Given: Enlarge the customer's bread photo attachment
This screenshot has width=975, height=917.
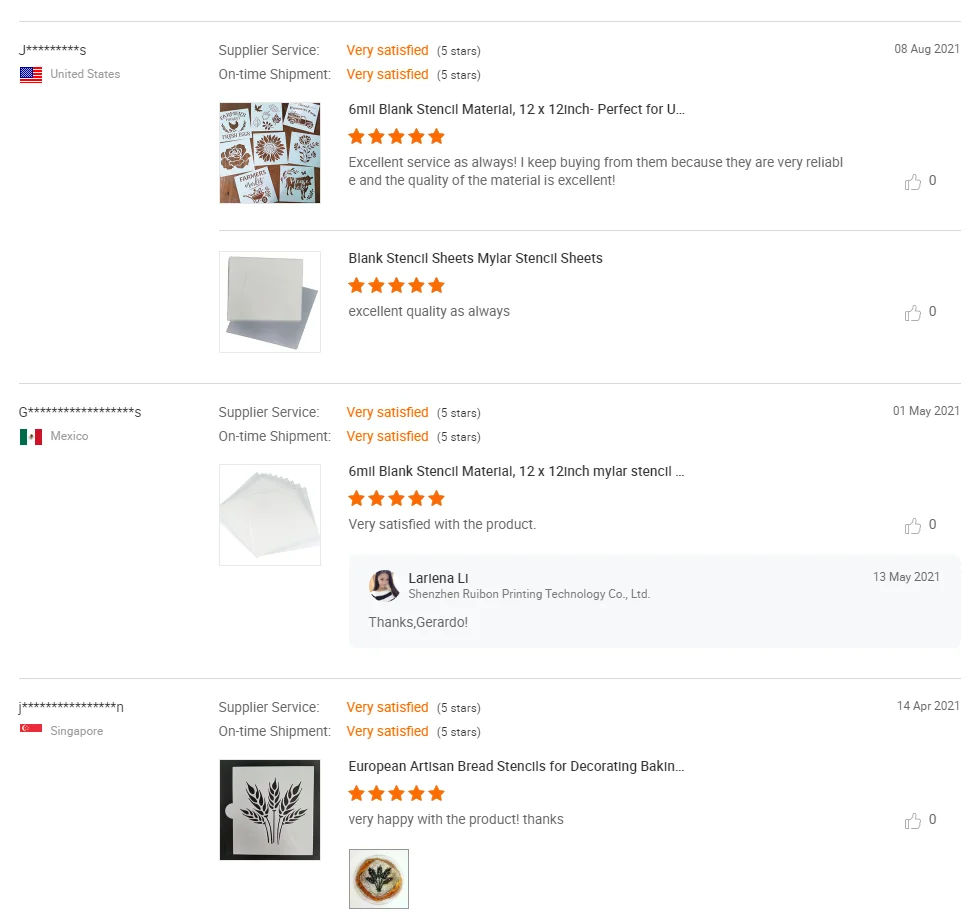Looking at the screenshot, I should 379,879.
